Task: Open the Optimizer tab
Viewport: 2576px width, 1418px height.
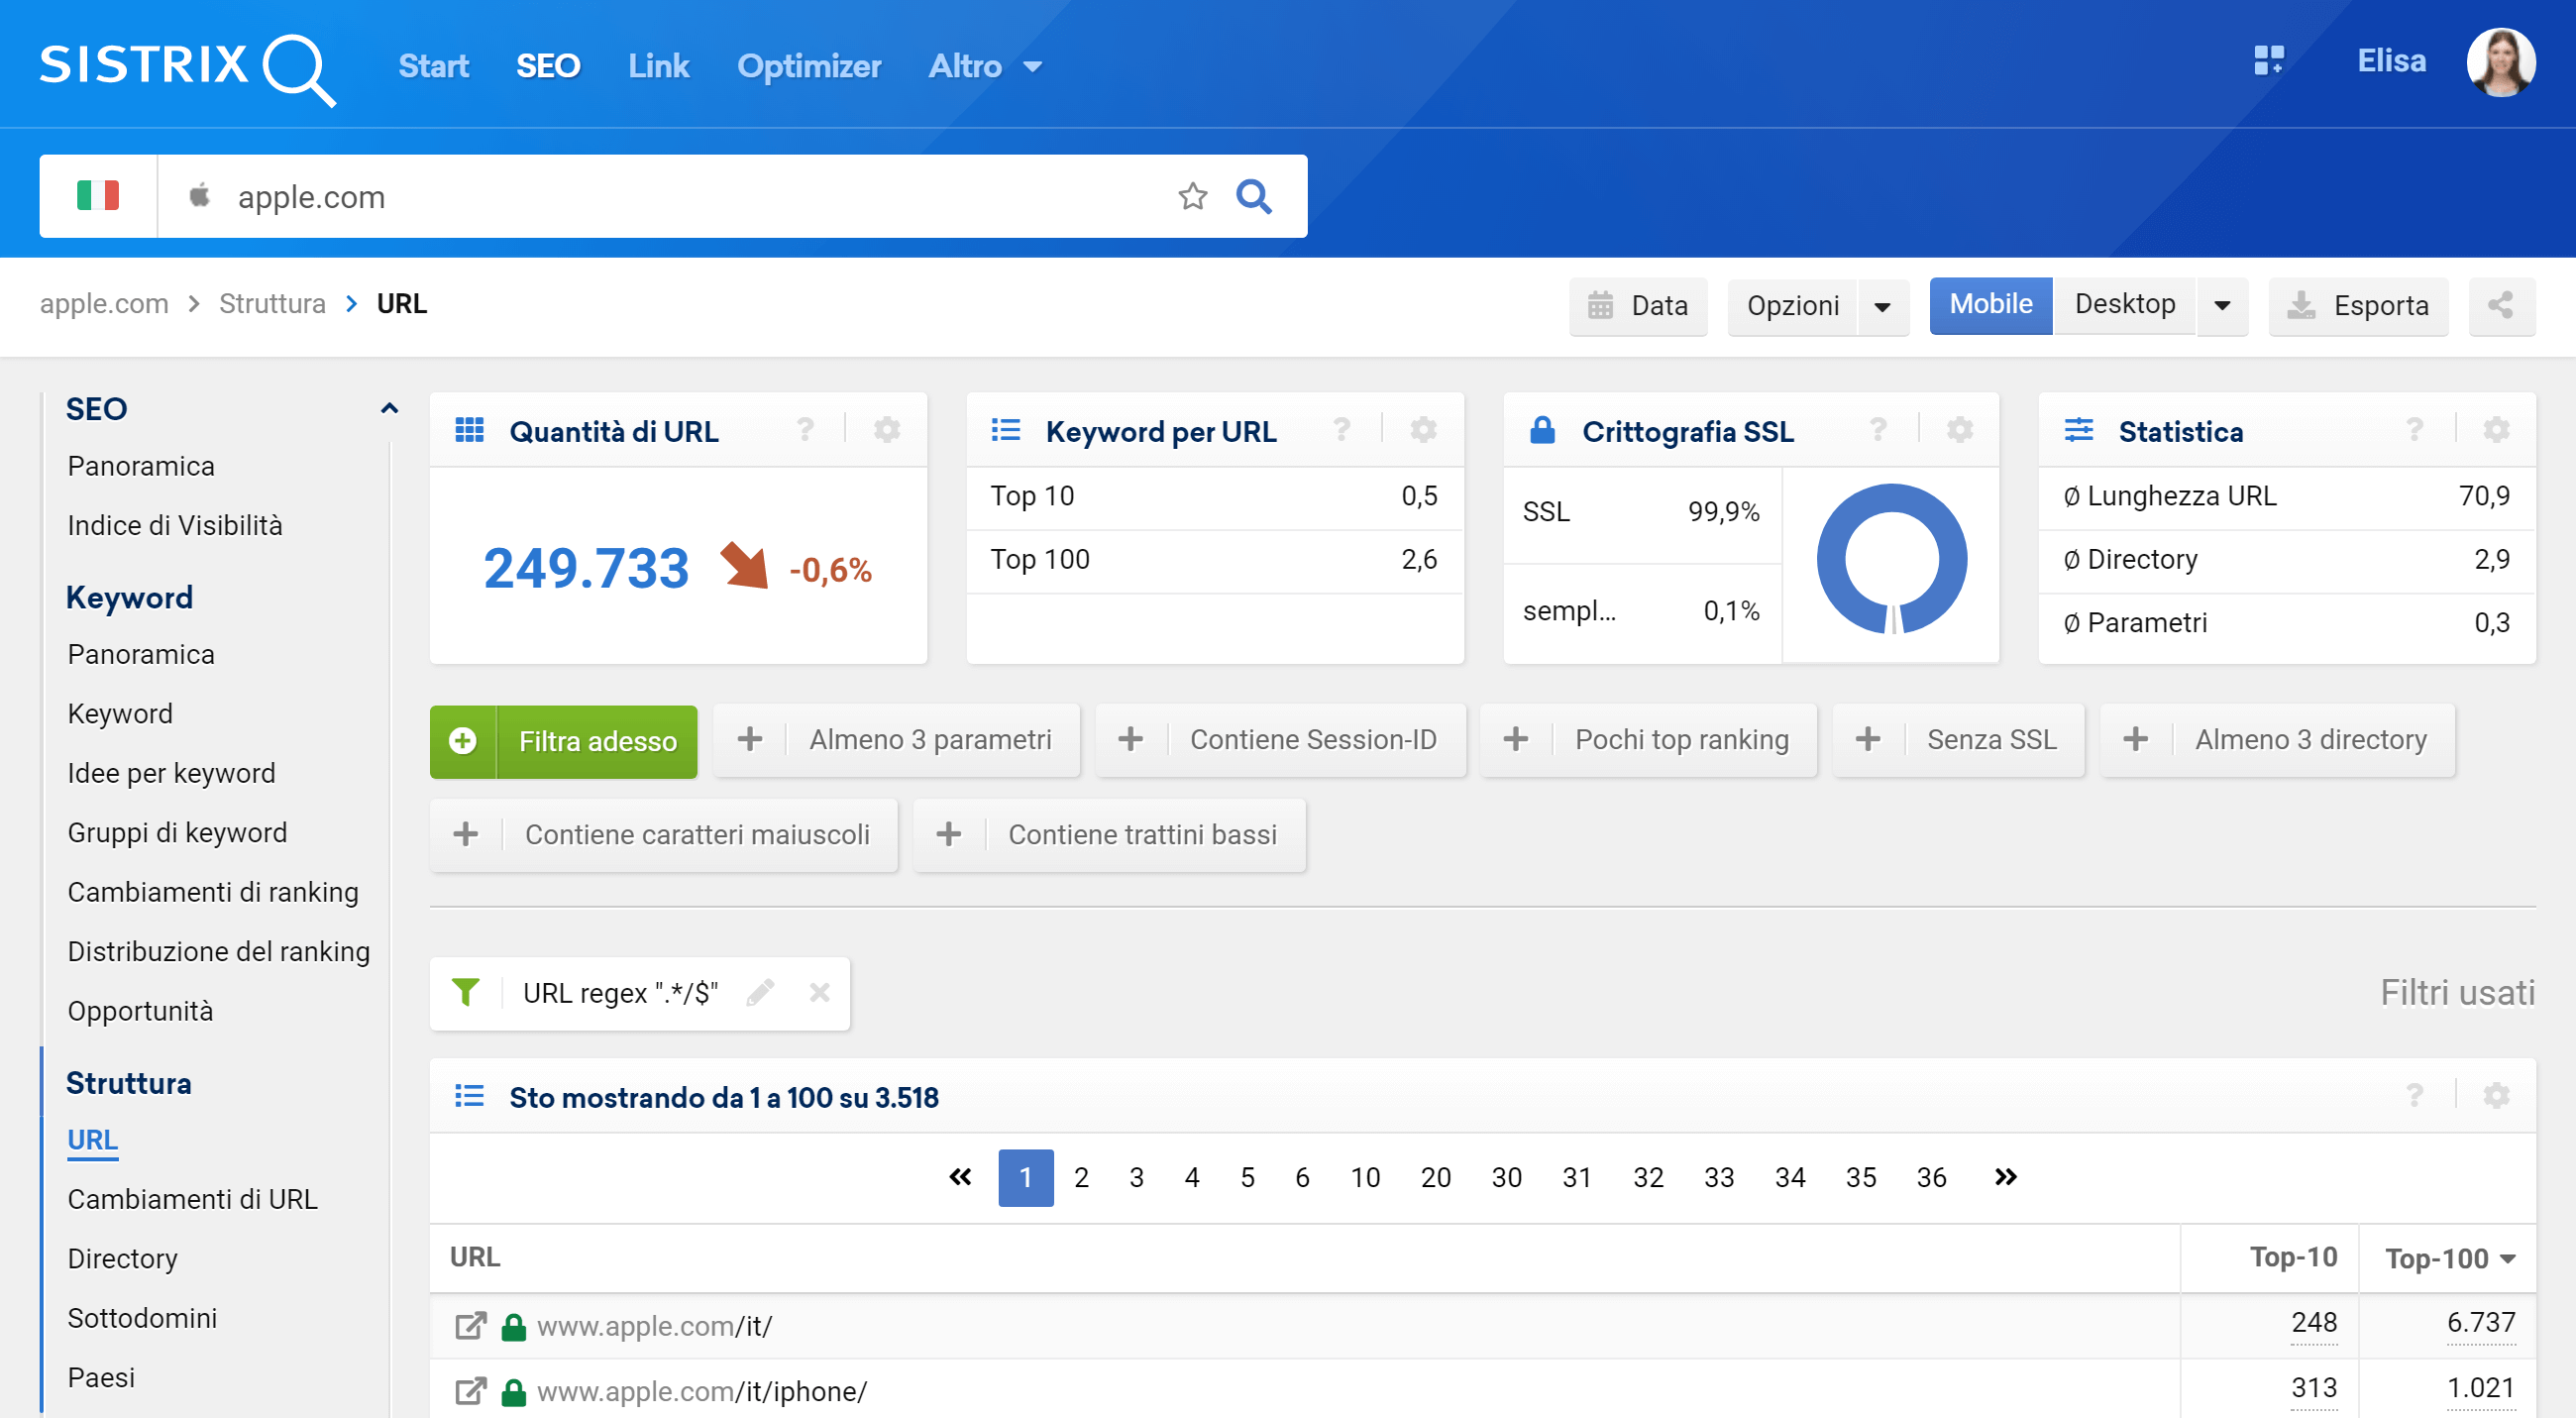Action: (809, 66)
